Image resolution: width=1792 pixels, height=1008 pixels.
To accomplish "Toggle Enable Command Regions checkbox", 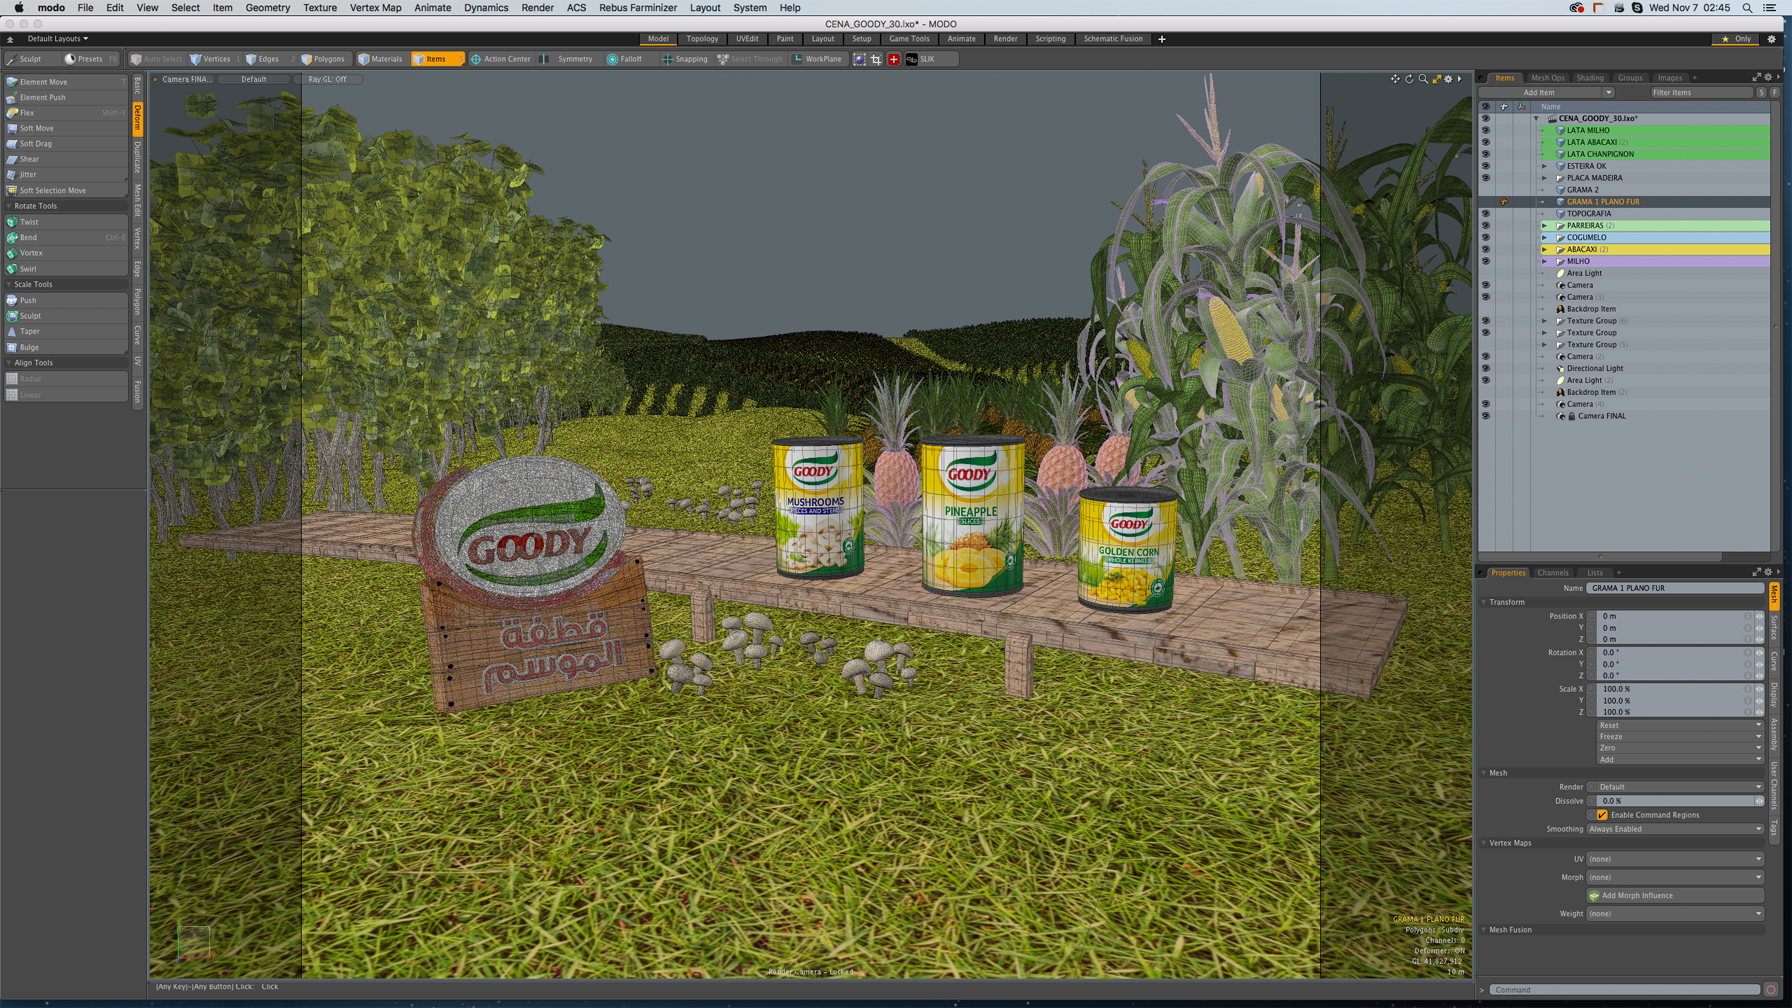I will (1602, 815).
